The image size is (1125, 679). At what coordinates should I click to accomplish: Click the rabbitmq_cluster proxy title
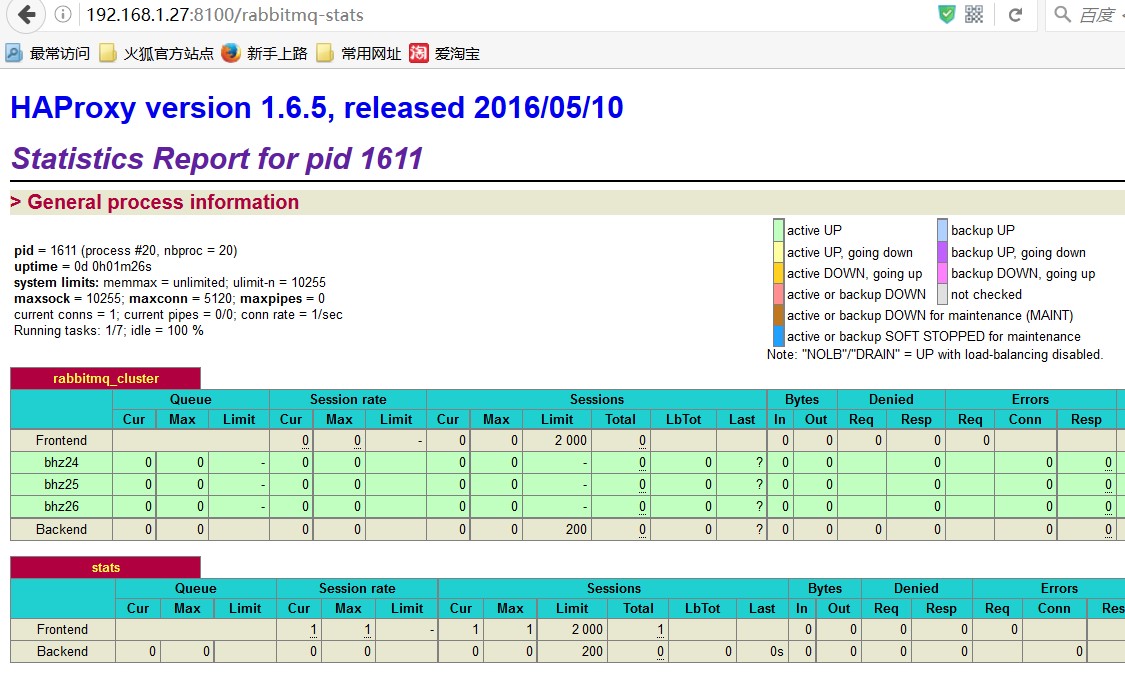[106, 378]
